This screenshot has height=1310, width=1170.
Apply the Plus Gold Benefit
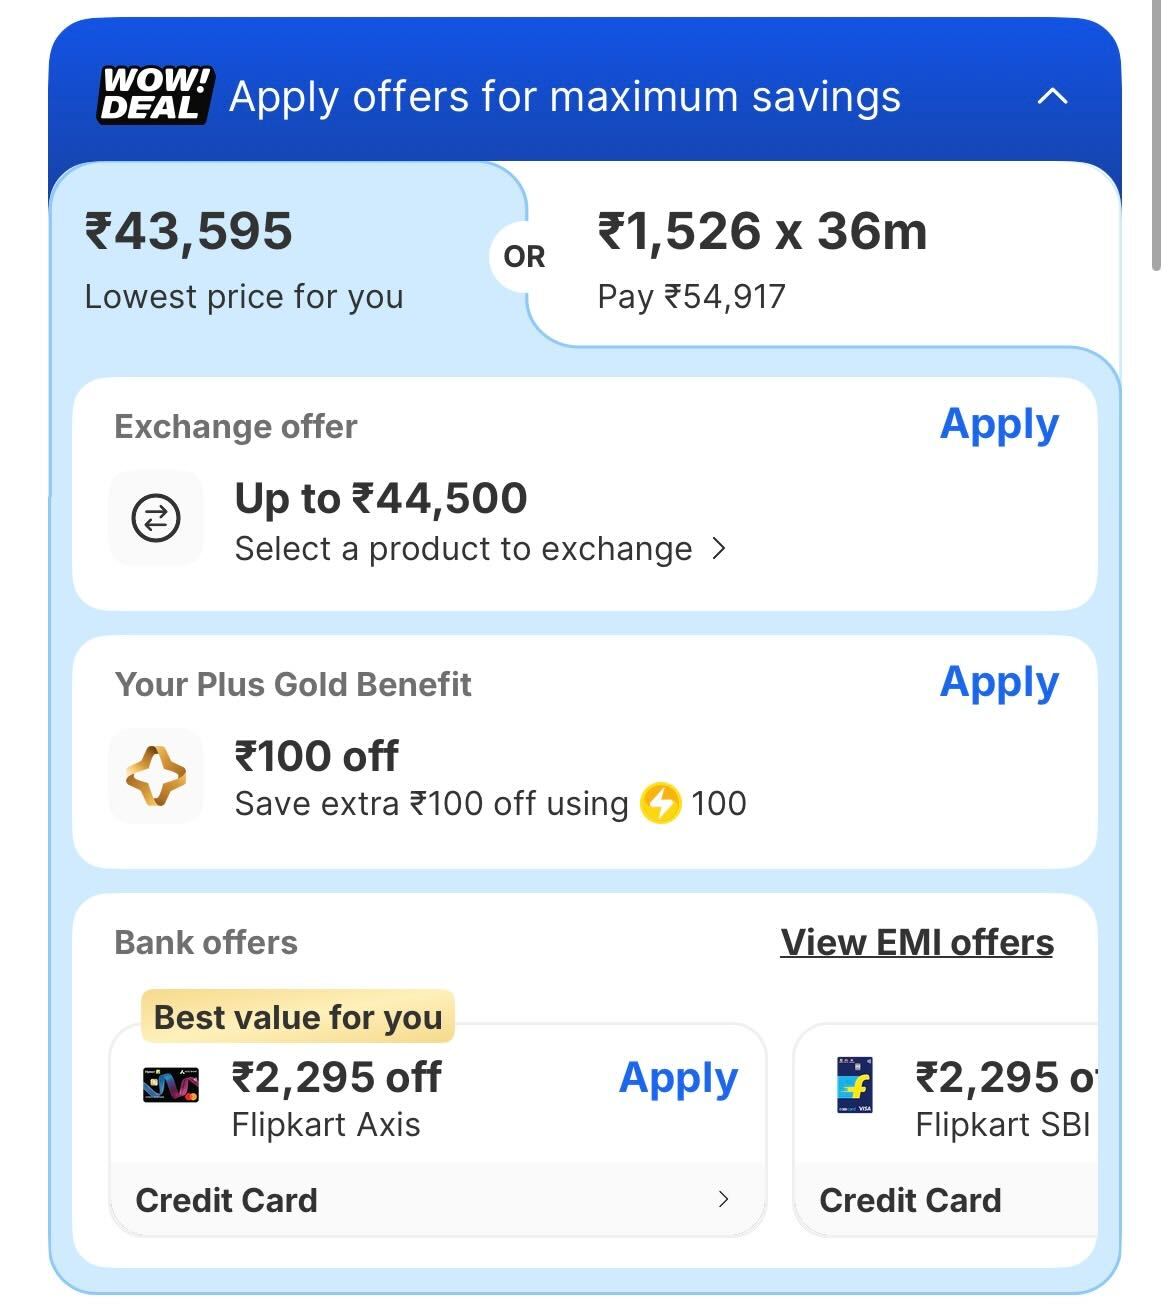[998, 683]
